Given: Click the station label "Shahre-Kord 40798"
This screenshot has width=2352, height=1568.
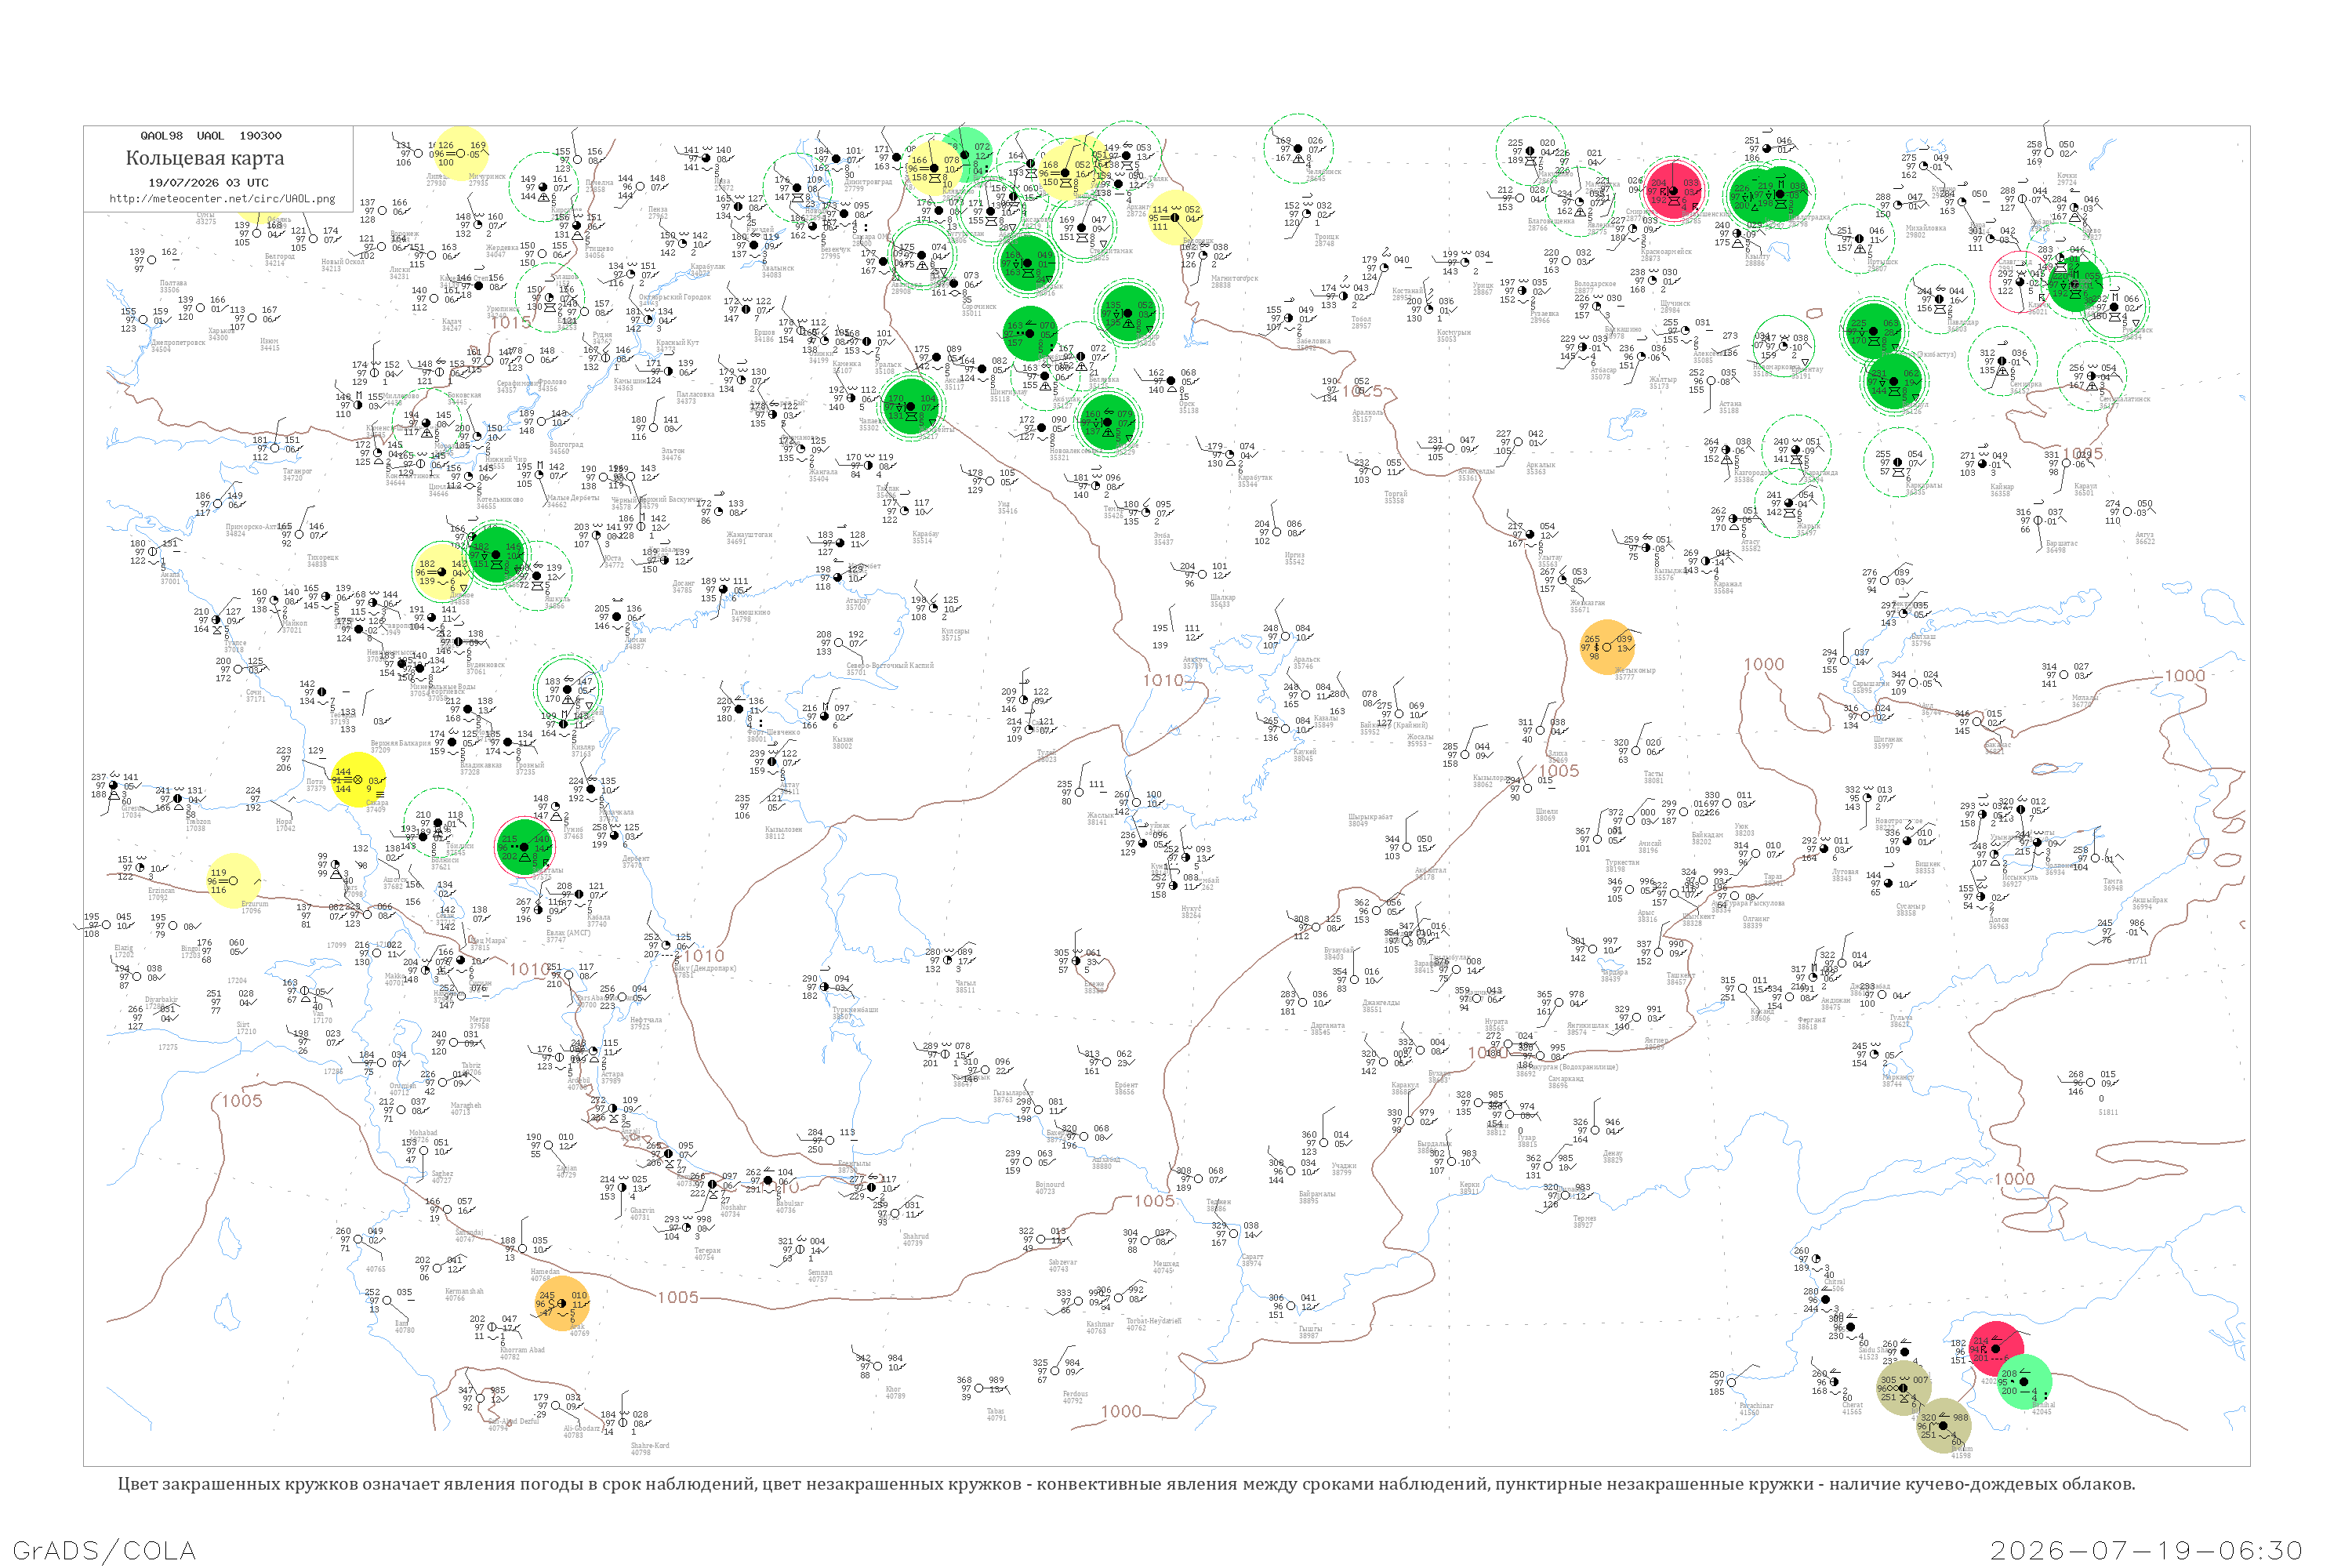Looking at the screenshot, I should [x=650, y=1448].
